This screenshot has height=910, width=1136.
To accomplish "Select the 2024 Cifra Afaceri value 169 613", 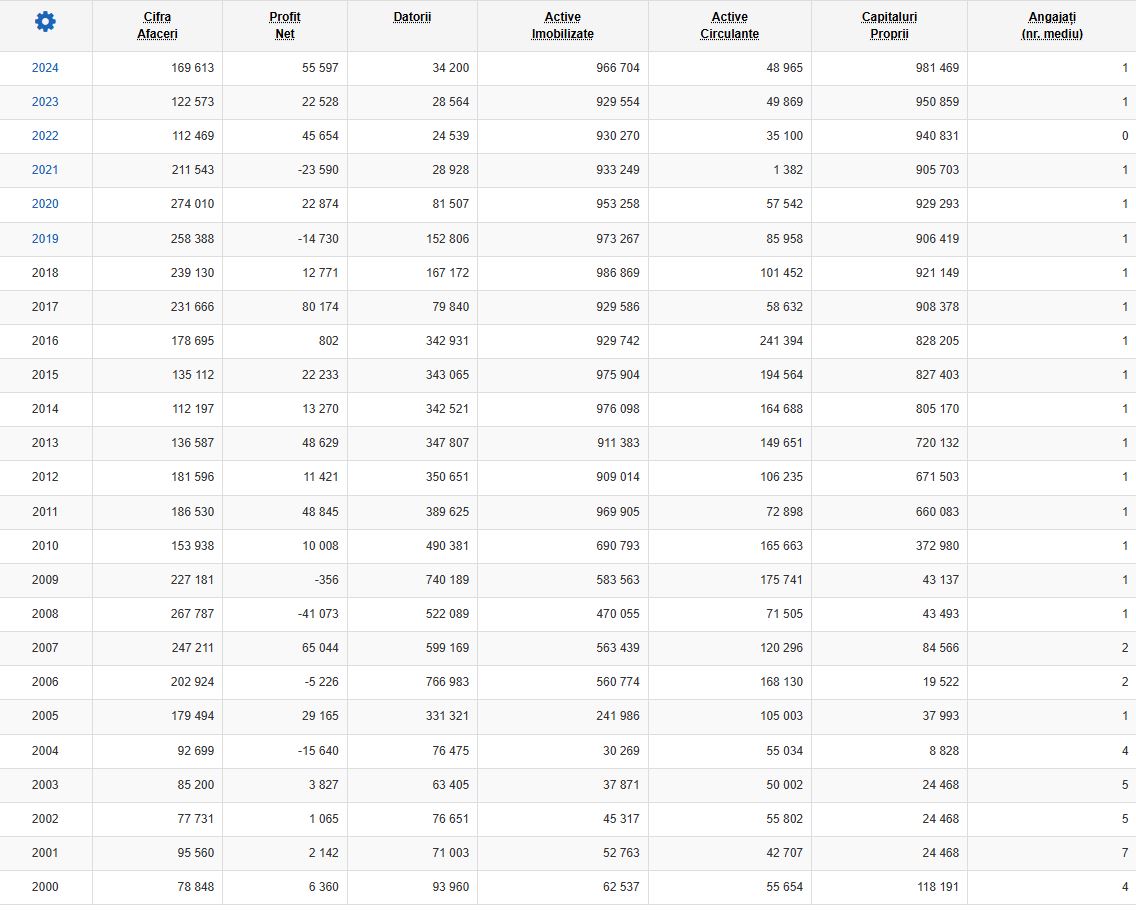I will (193, 68).
